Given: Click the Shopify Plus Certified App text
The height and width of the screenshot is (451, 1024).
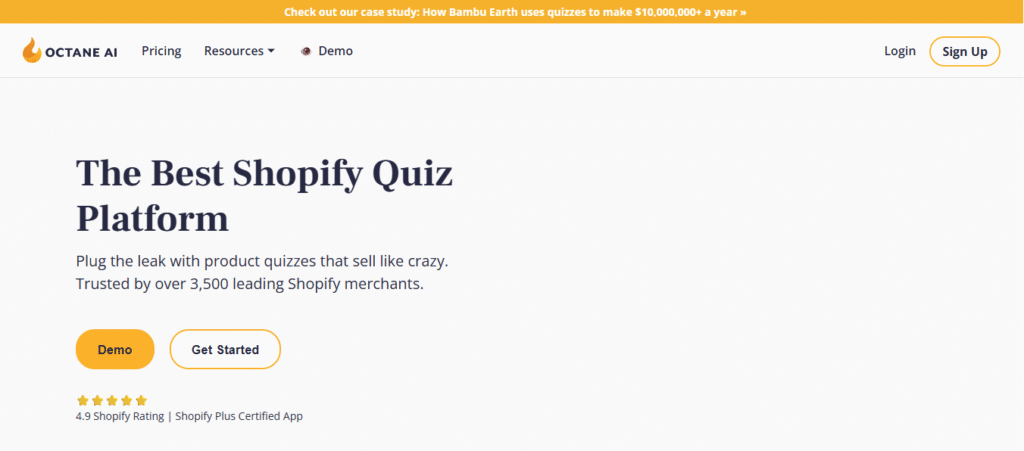Looking at the screenshot, I should [x=239, y=416].
